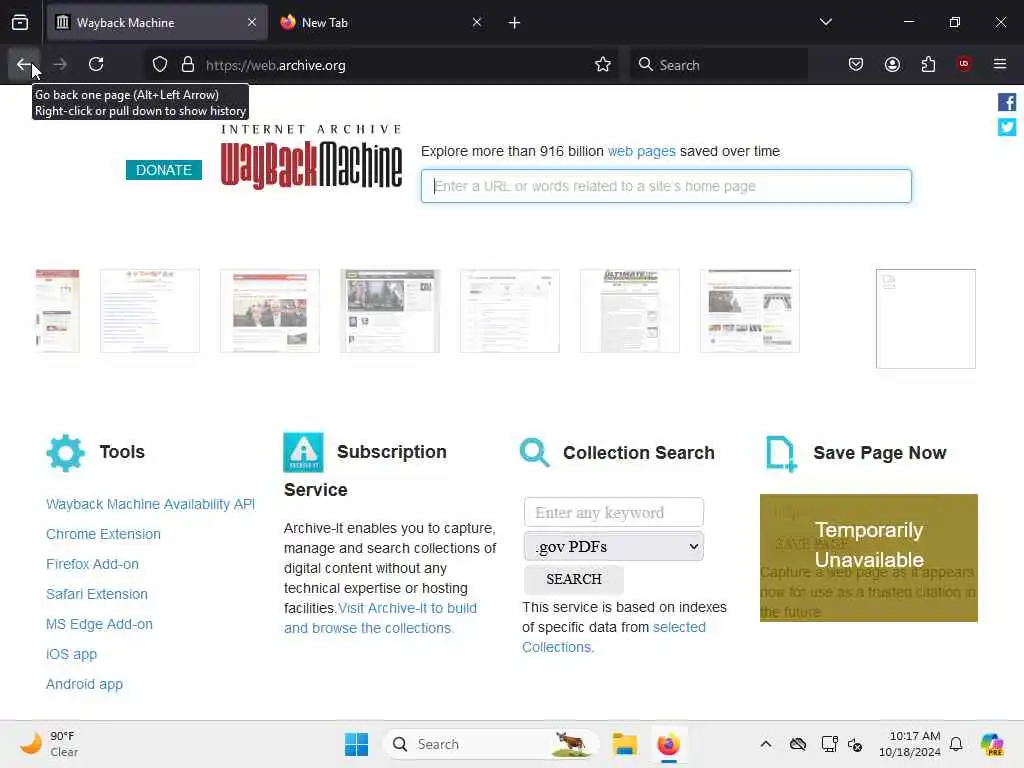Focus the Wayback URL search field

click(666, 186)
